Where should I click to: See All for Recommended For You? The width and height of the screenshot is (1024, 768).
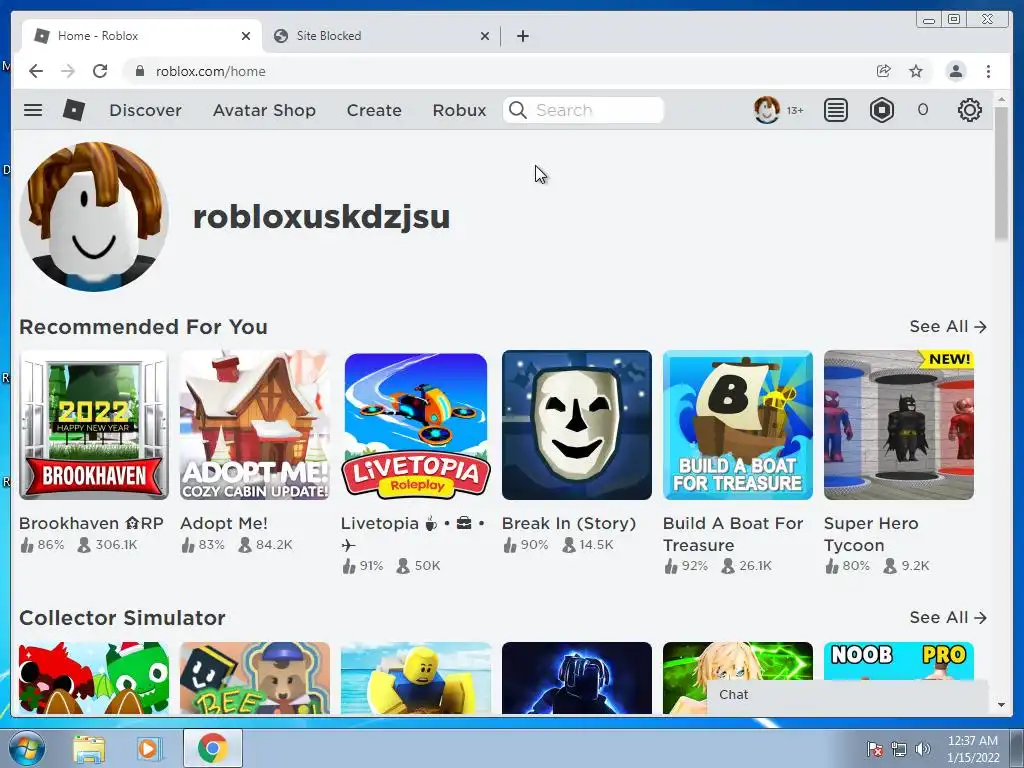[x=948, y=327]
